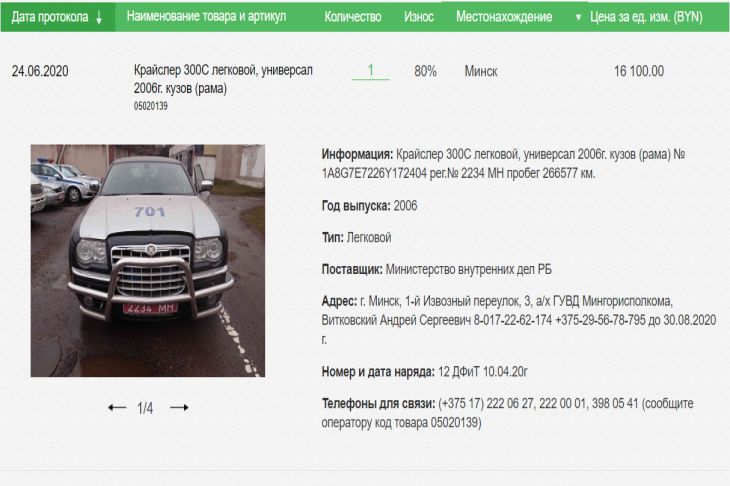Select the protocol date 24.06.2020
Screen dimensions: 730x486
click(x=40, y=71)
